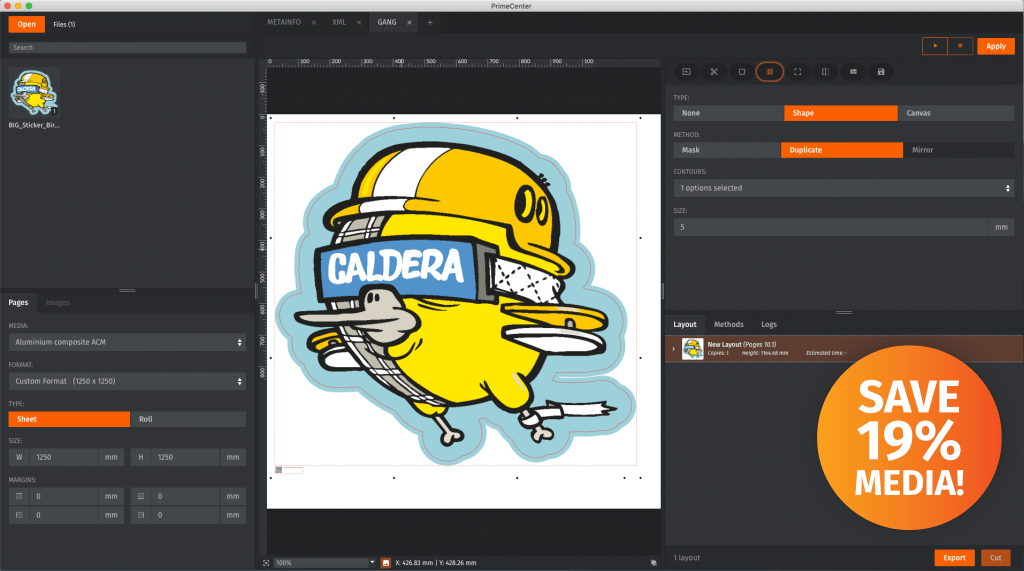This screenshot has height=571, width=1024.
Task: Open the Media dropdown showing Aluminium composite ACM
Action: pyautogui.click(x=127, y=342)
